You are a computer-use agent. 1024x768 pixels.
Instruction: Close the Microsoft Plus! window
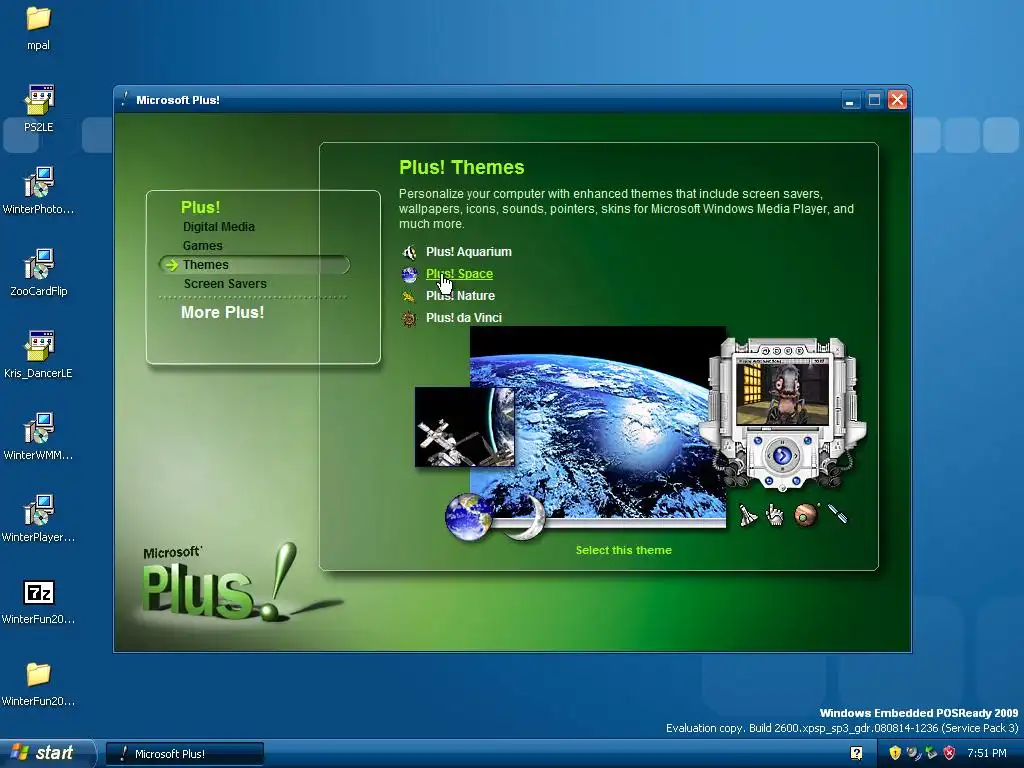pos(897,100)
